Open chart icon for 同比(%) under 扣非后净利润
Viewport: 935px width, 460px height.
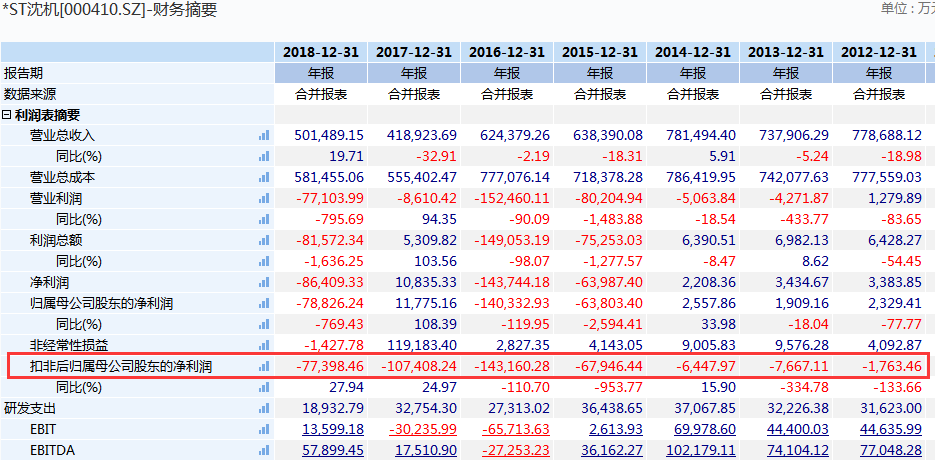(x=264, y=387)
